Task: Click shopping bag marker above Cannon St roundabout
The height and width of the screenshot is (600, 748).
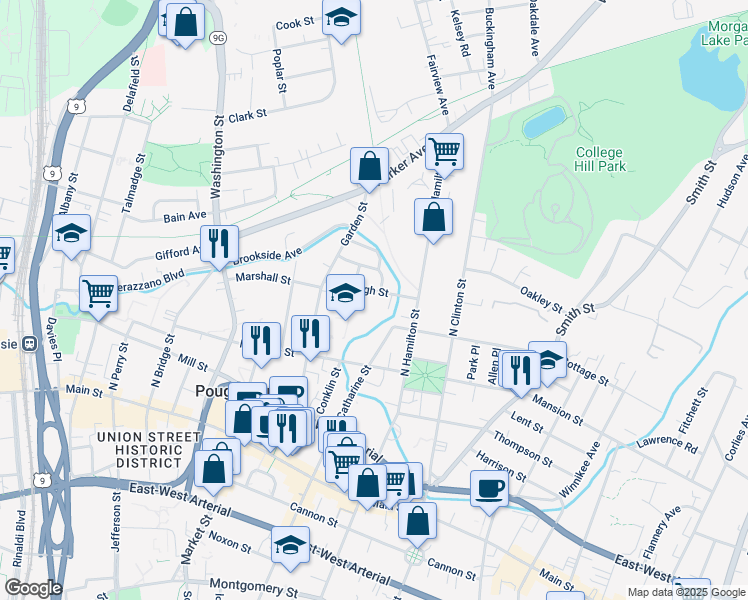Action: coord(417,522)
